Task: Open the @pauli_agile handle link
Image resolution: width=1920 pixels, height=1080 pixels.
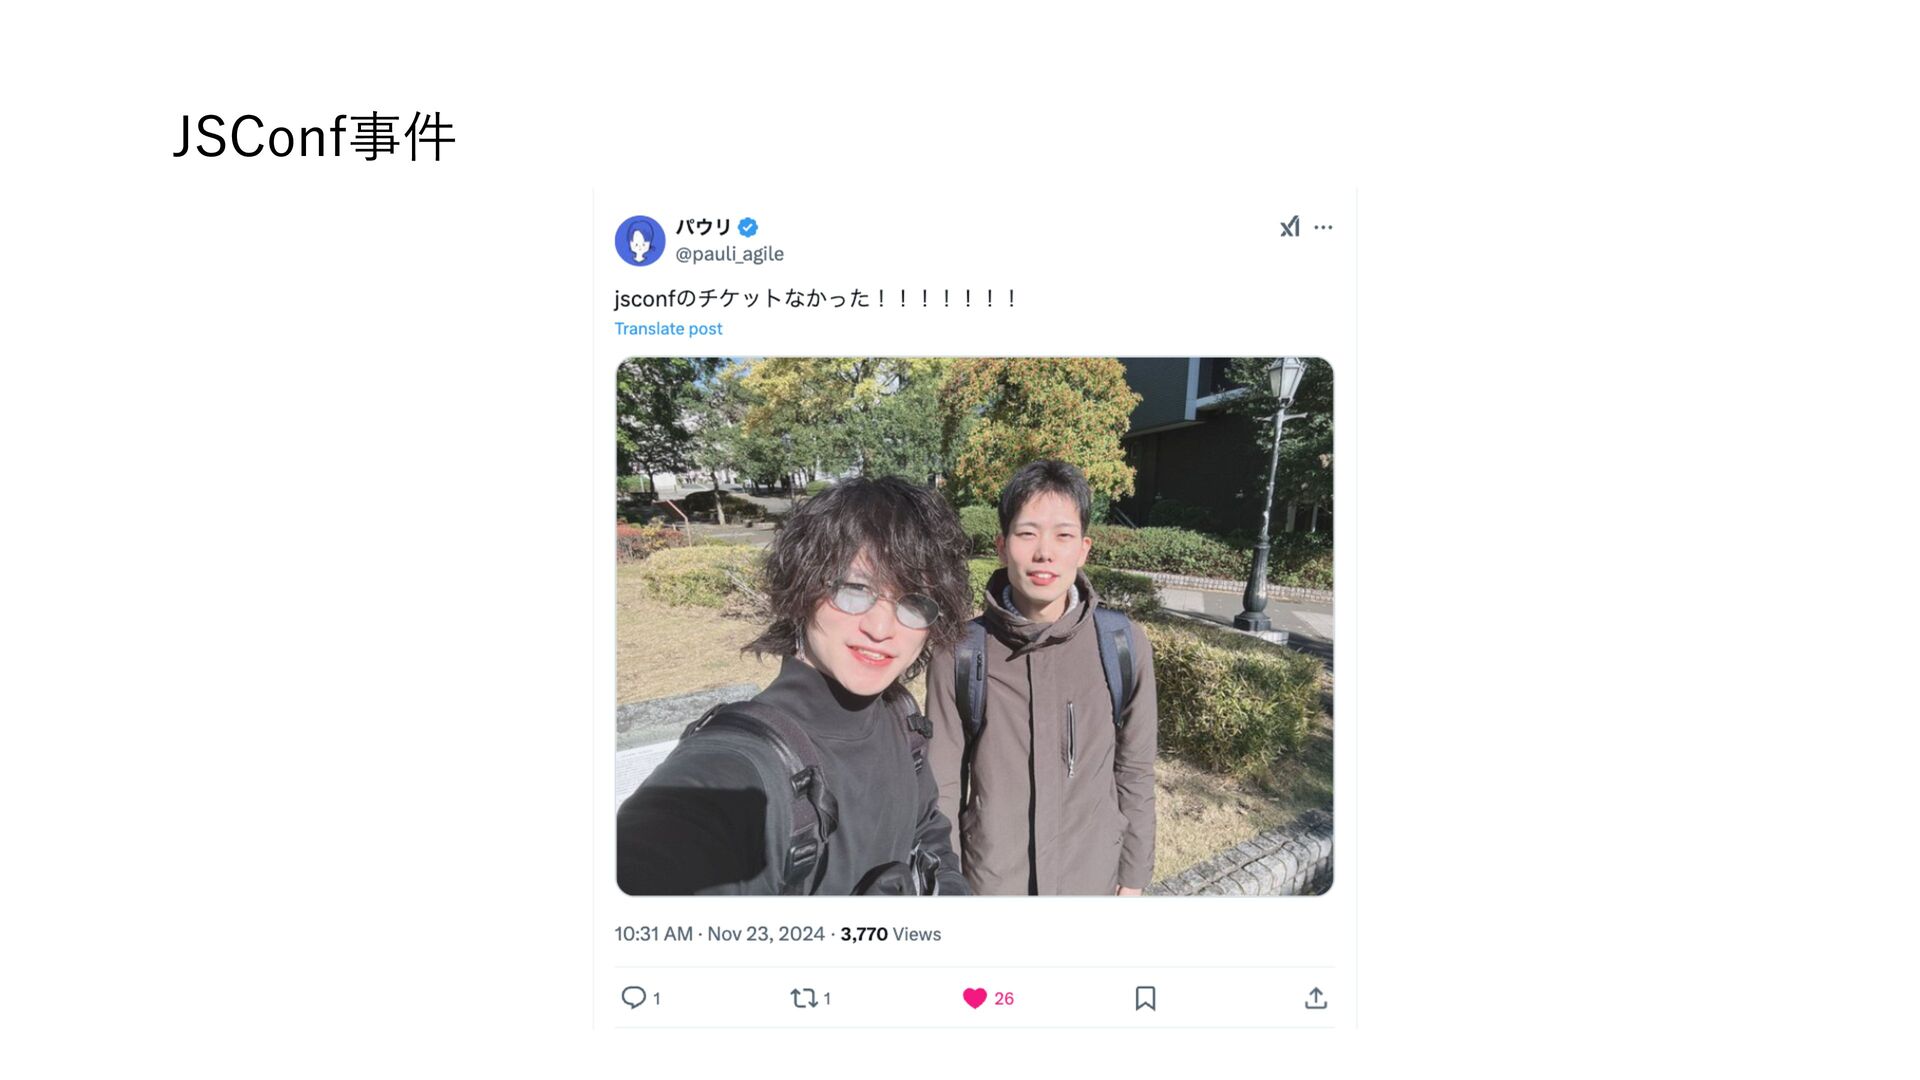Action: click(729, 254)
